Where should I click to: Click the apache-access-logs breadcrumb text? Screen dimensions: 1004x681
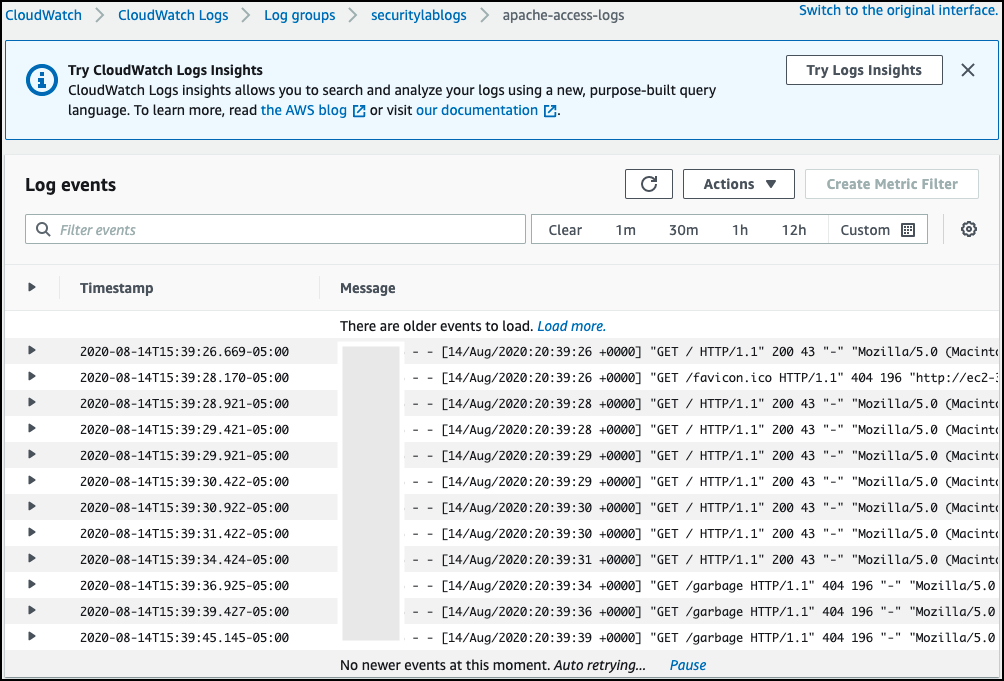[x=563, y=15]
